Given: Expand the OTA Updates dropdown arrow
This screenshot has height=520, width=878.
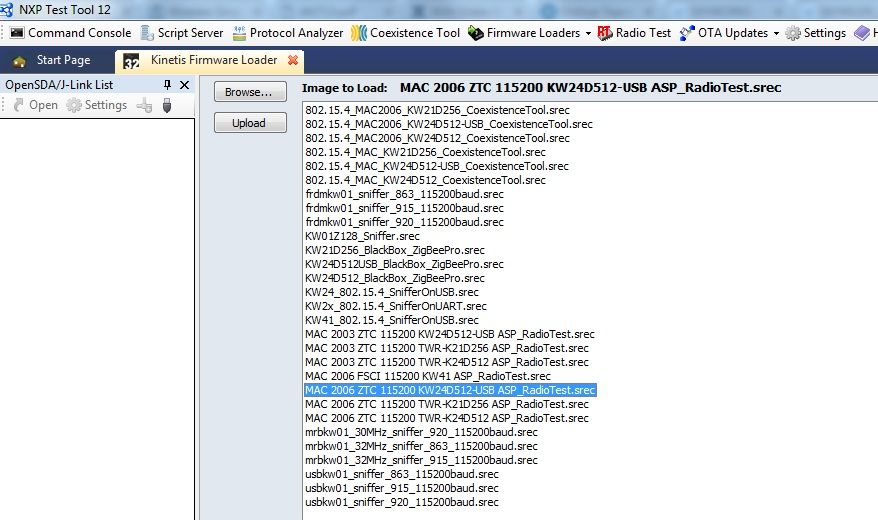Looking at the screenshot, I should (x=776, y=34).
